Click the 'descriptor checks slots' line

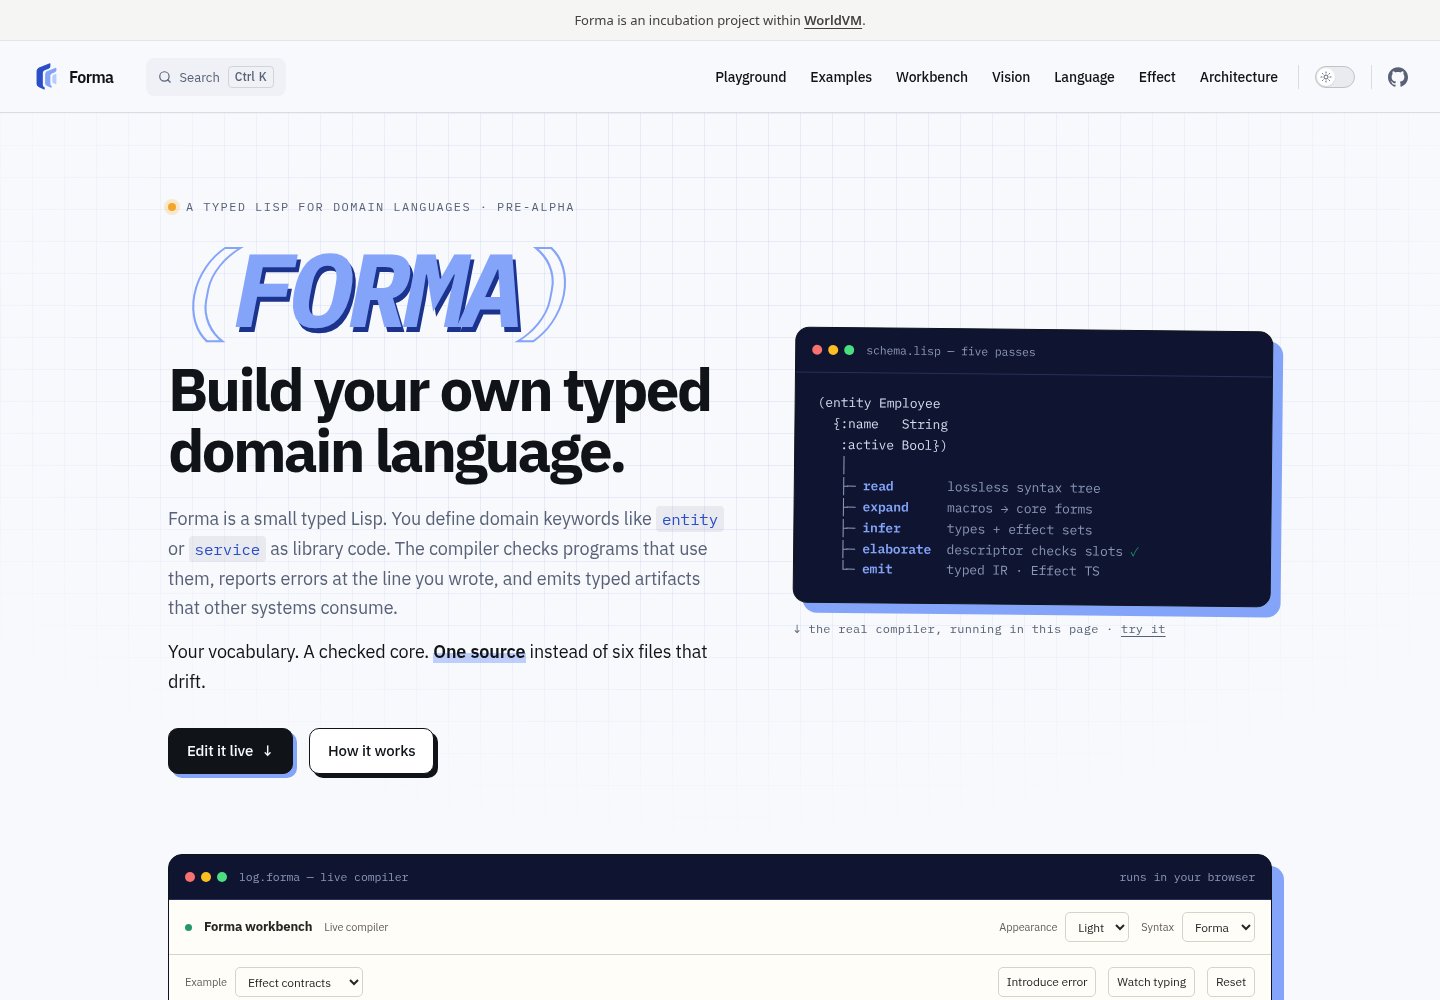pyautogui.click(x=1043, y=551)
